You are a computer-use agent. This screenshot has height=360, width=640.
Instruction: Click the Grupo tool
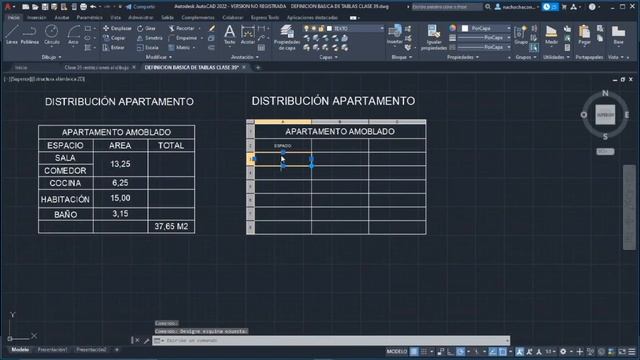pyautogui.click(x=520, y=34)
